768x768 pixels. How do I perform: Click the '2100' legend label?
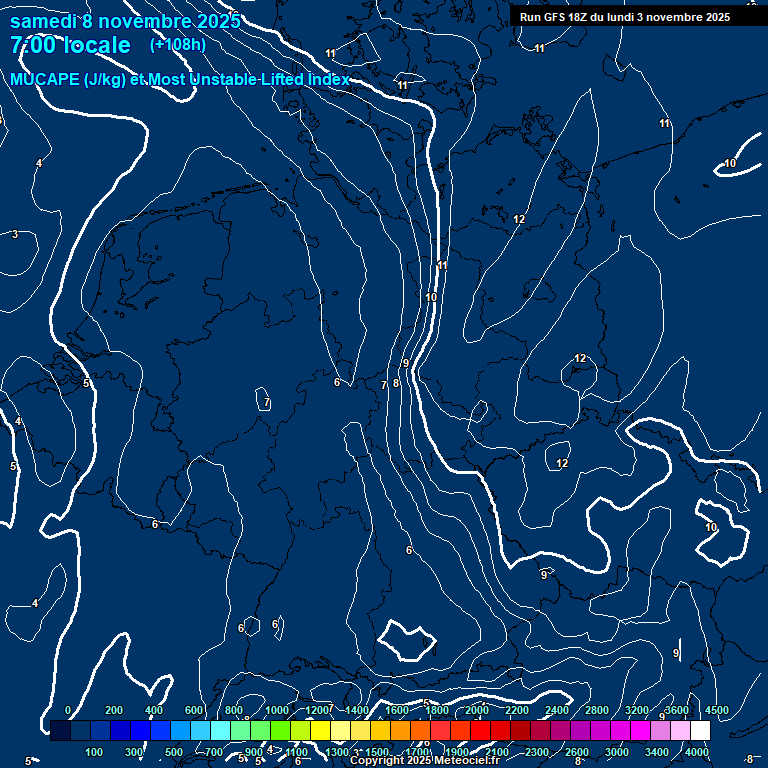click(497, 752)
